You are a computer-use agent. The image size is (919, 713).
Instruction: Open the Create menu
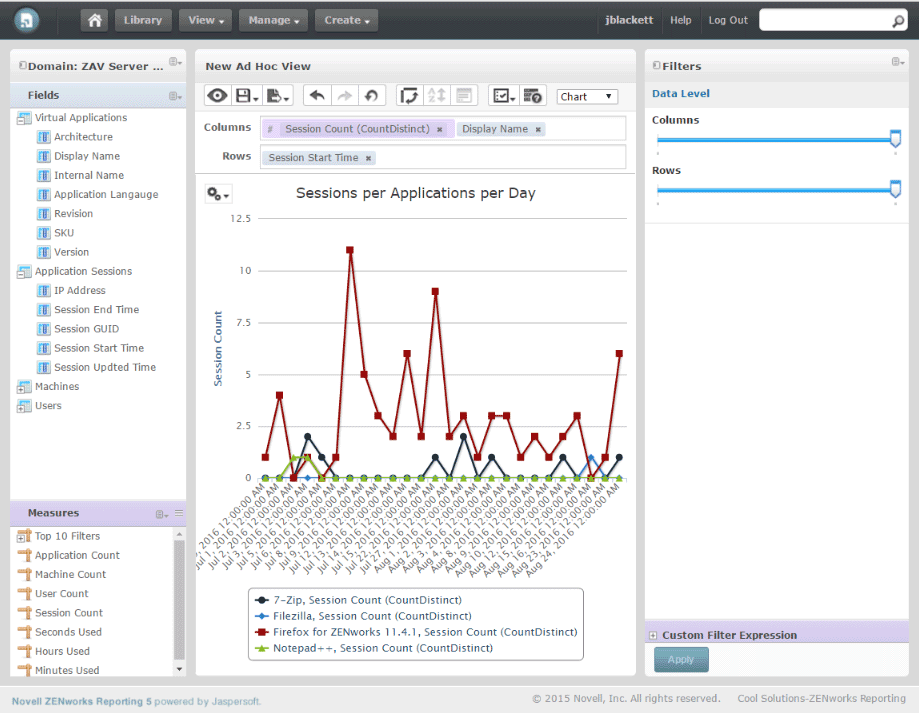pyautogui.click(x=346, y=21)
